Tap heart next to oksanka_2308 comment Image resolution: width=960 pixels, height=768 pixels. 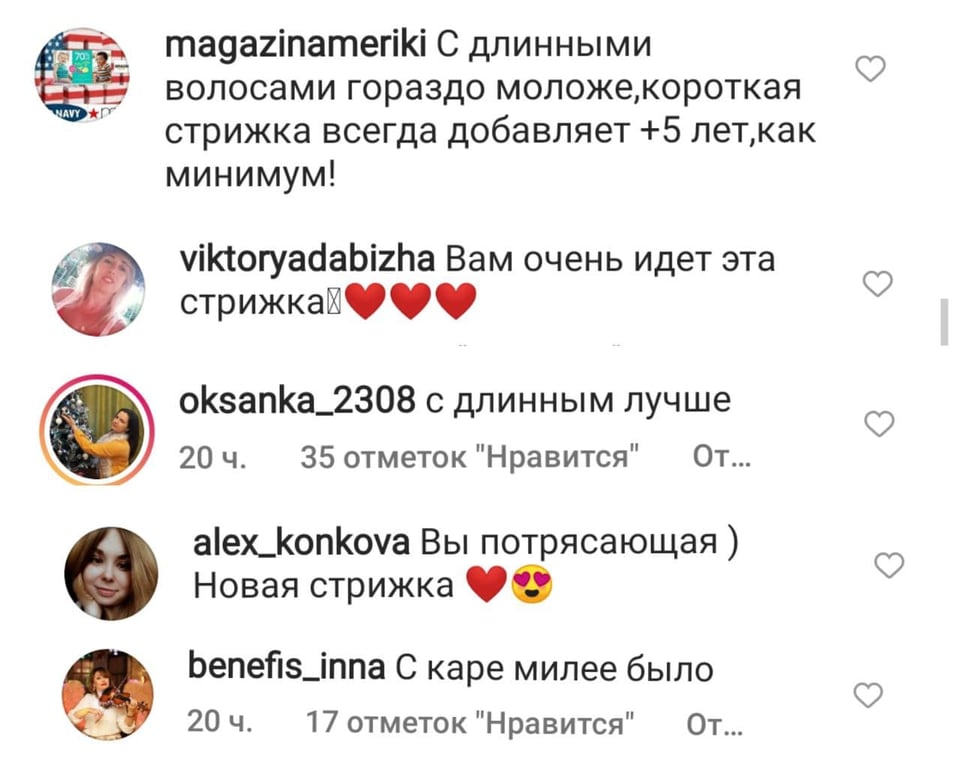(x=879, y=423)
